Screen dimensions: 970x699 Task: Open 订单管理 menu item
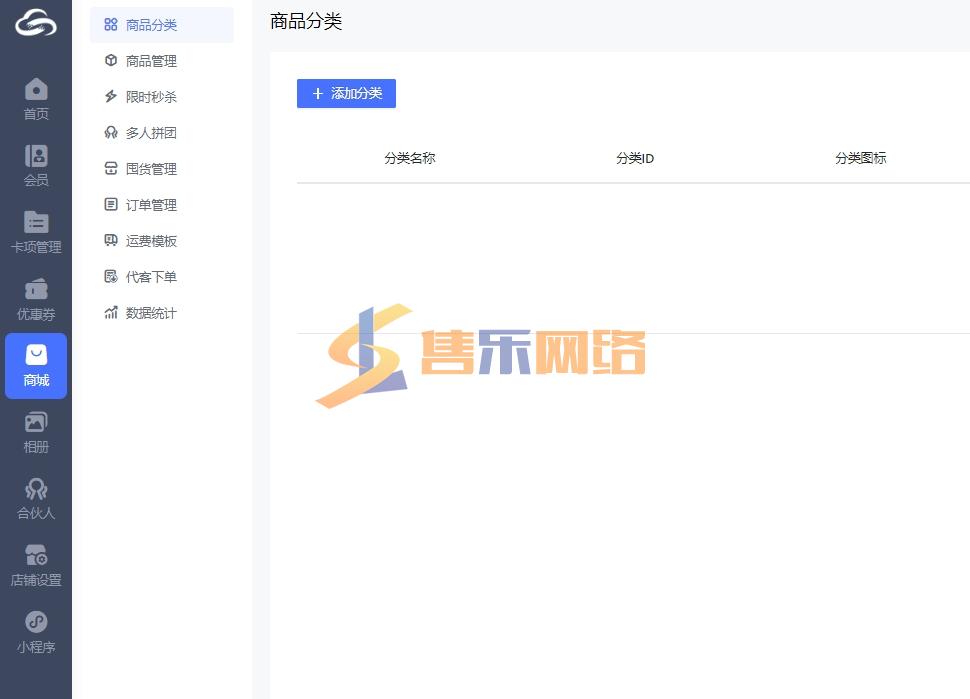pyautogui.click(x=161, y=204)
